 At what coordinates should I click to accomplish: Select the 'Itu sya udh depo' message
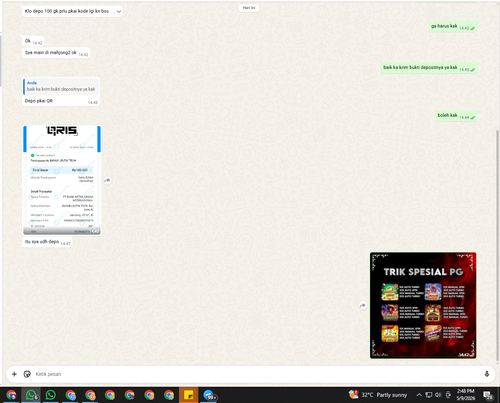pos(47,242)
